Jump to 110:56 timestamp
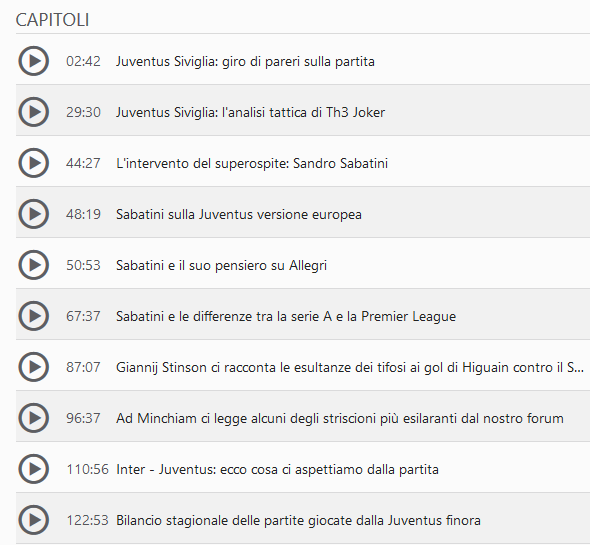 (87, 469)
